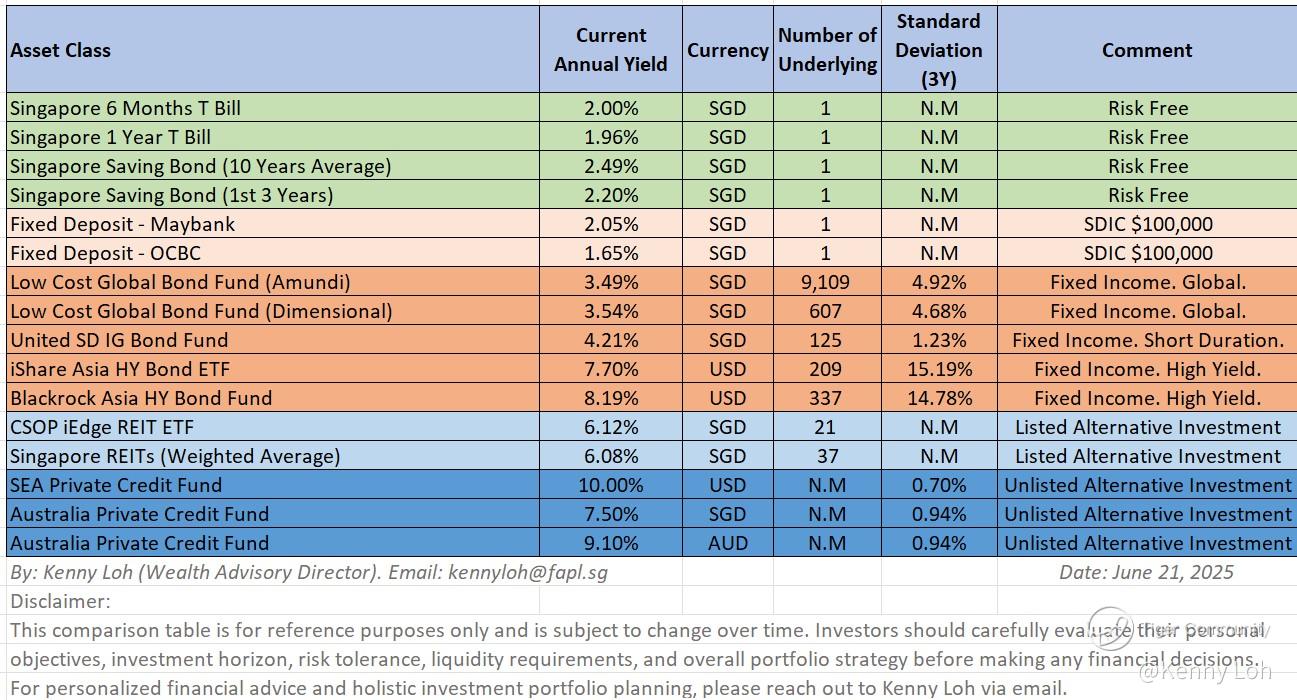The height and width of the screenshot is (700, 1297).
Task: Select the 9,109 underlying count cell
Action: (x=827, y=282)
